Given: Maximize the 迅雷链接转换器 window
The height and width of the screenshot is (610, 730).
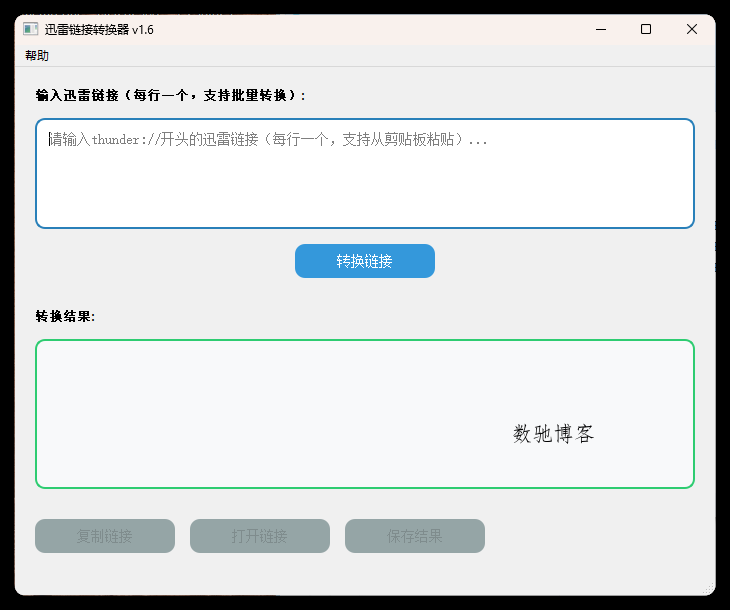Looking at the screenshot, I should pos(646,29).
